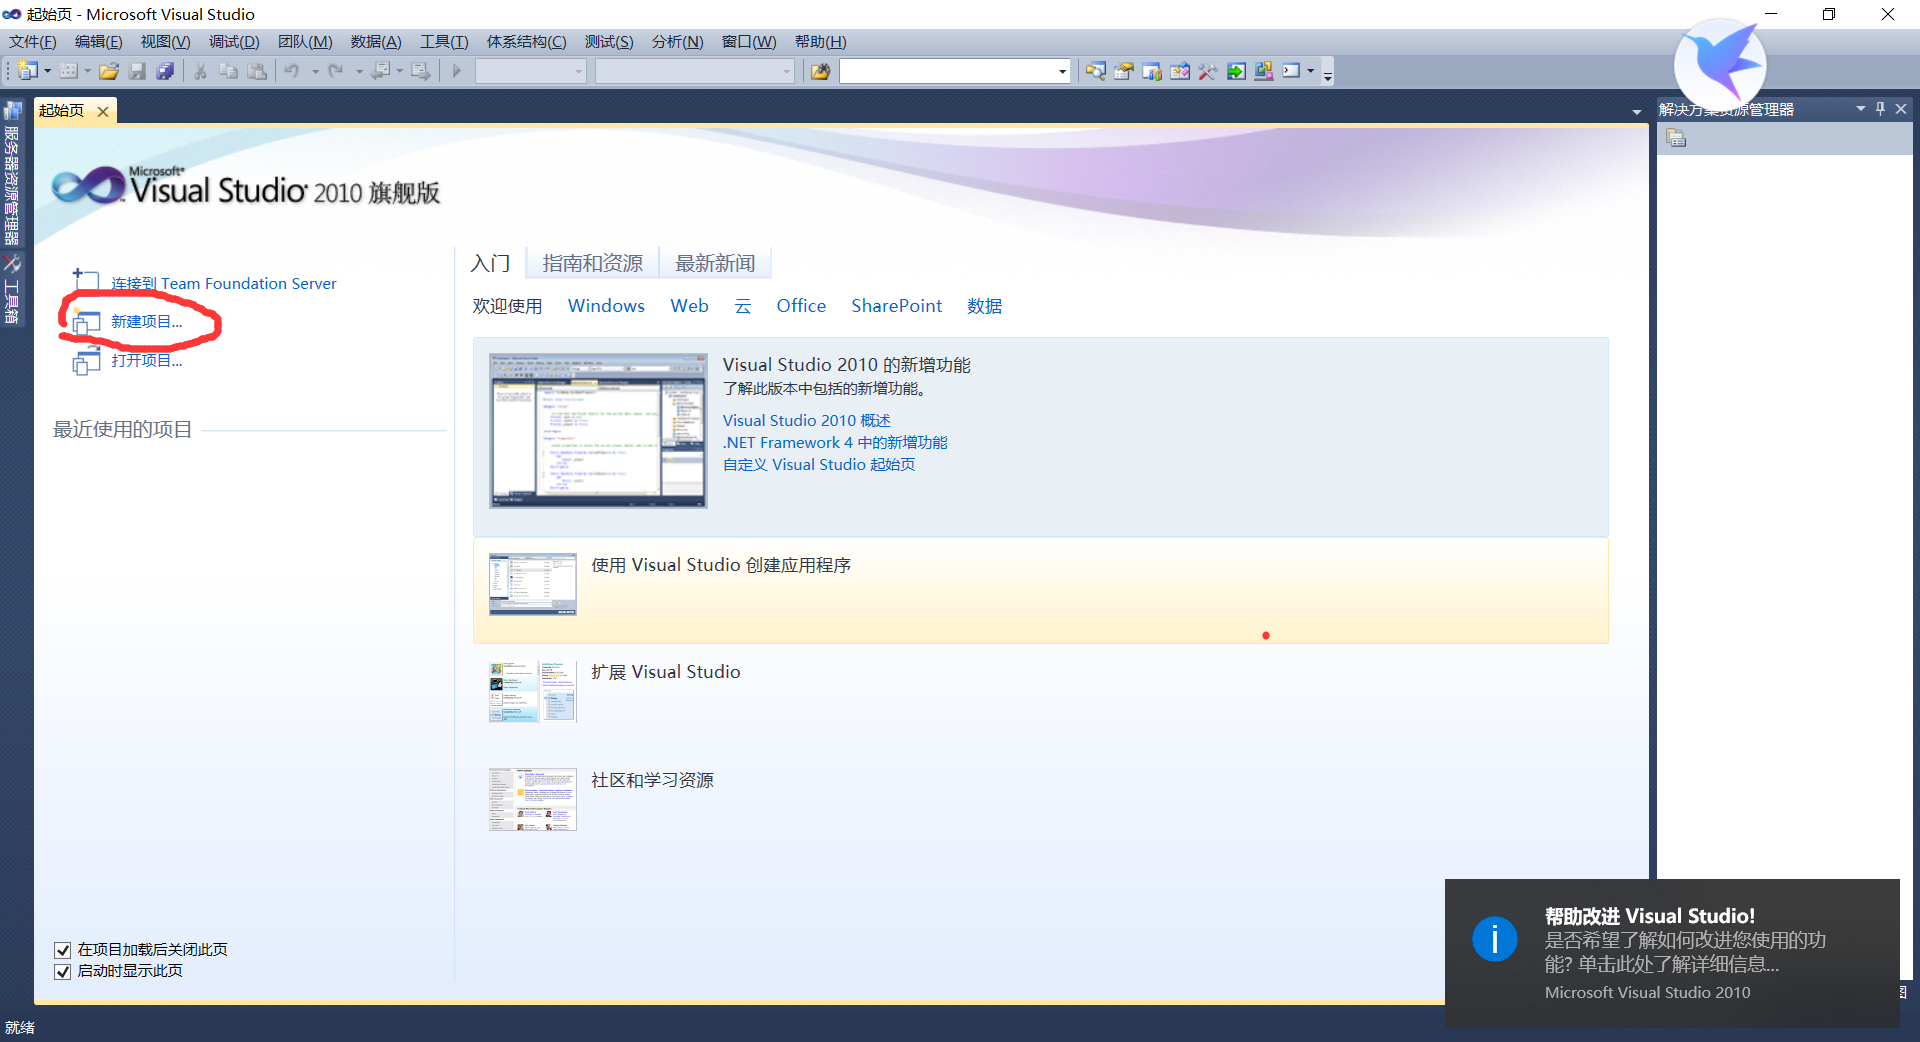Click the 帮助改进 Visual Studio notification
Viewport: 1920px width, 1042px height.
(x=1672, y=953)
